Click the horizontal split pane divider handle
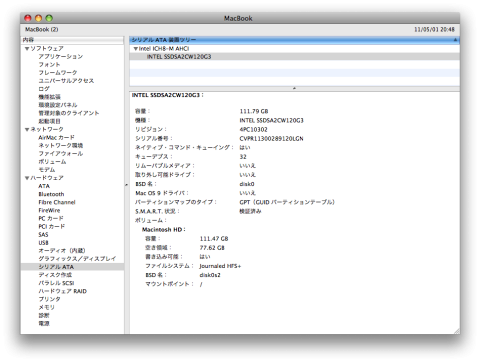The width and height of the screenshot is (480, 362). pos(294,88)
